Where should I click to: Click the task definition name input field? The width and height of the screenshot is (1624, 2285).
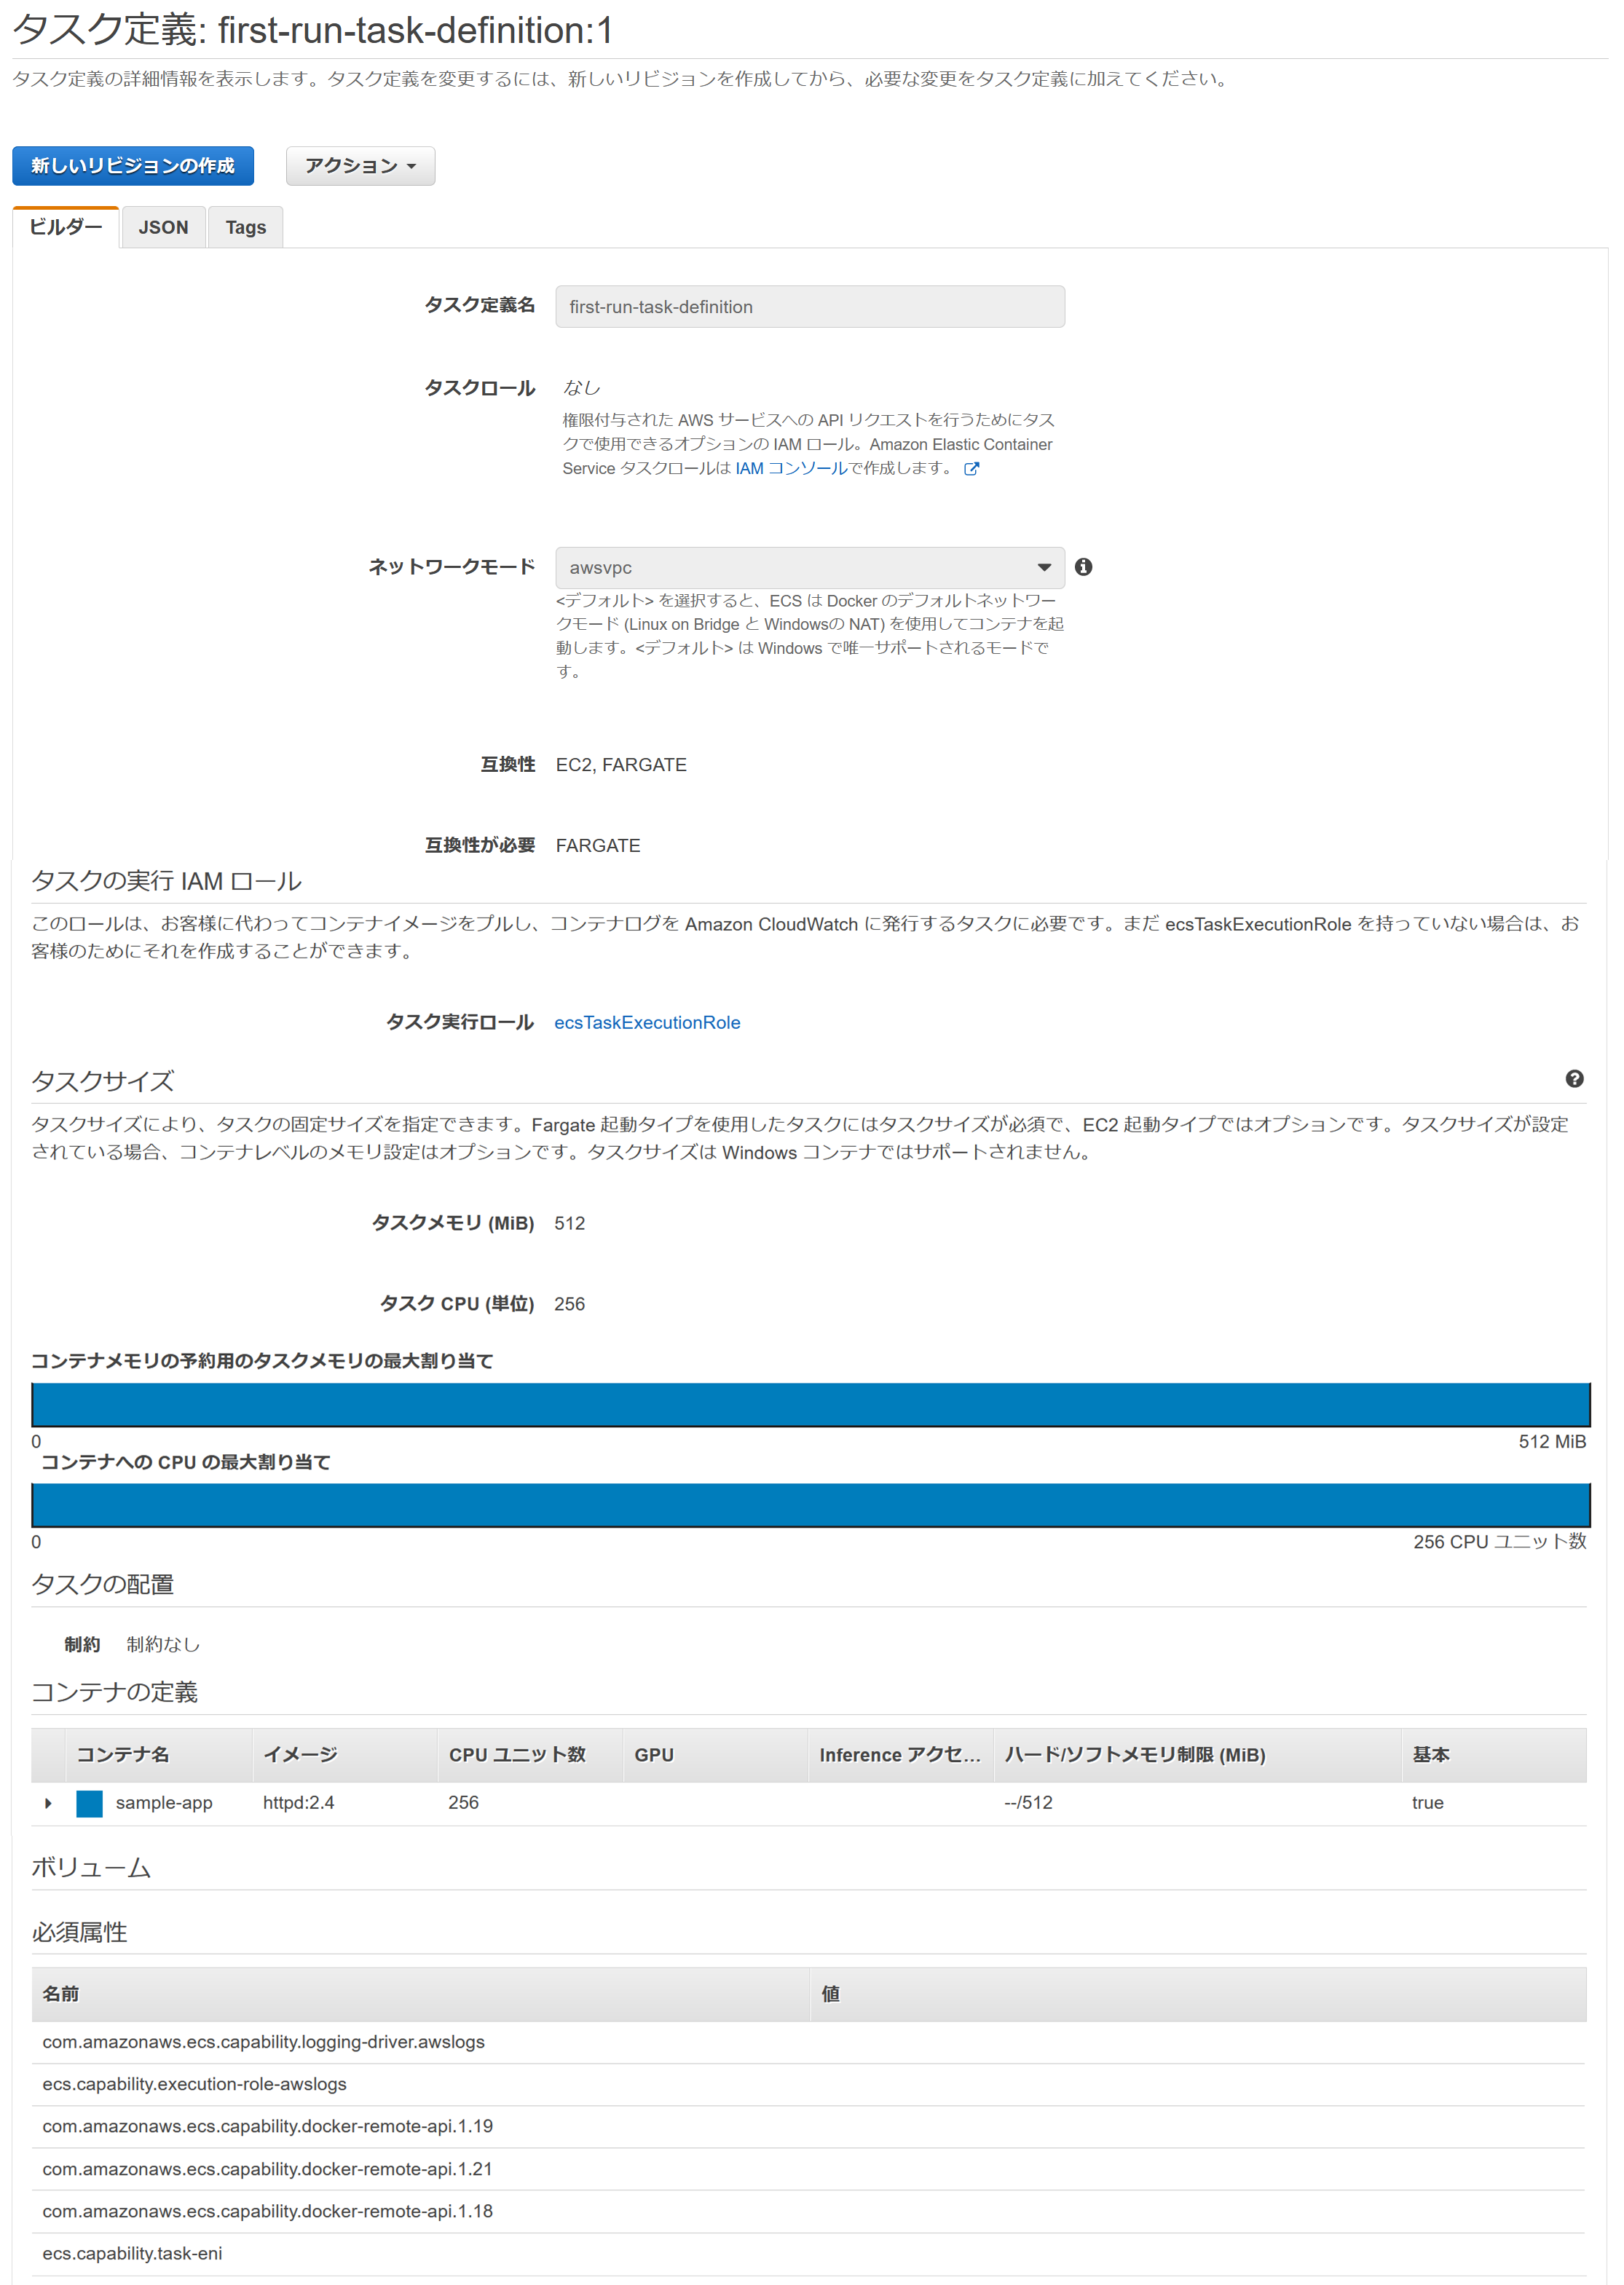(x=810, y=306)
